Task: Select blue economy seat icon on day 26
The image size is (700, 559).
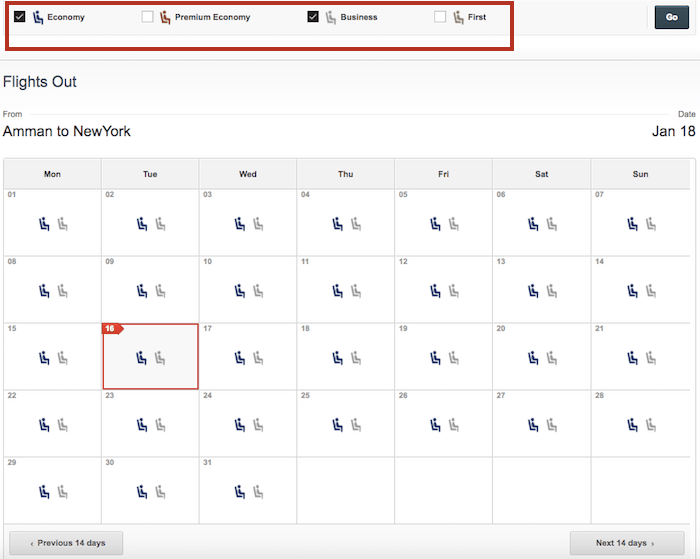Action: (435, 425)
